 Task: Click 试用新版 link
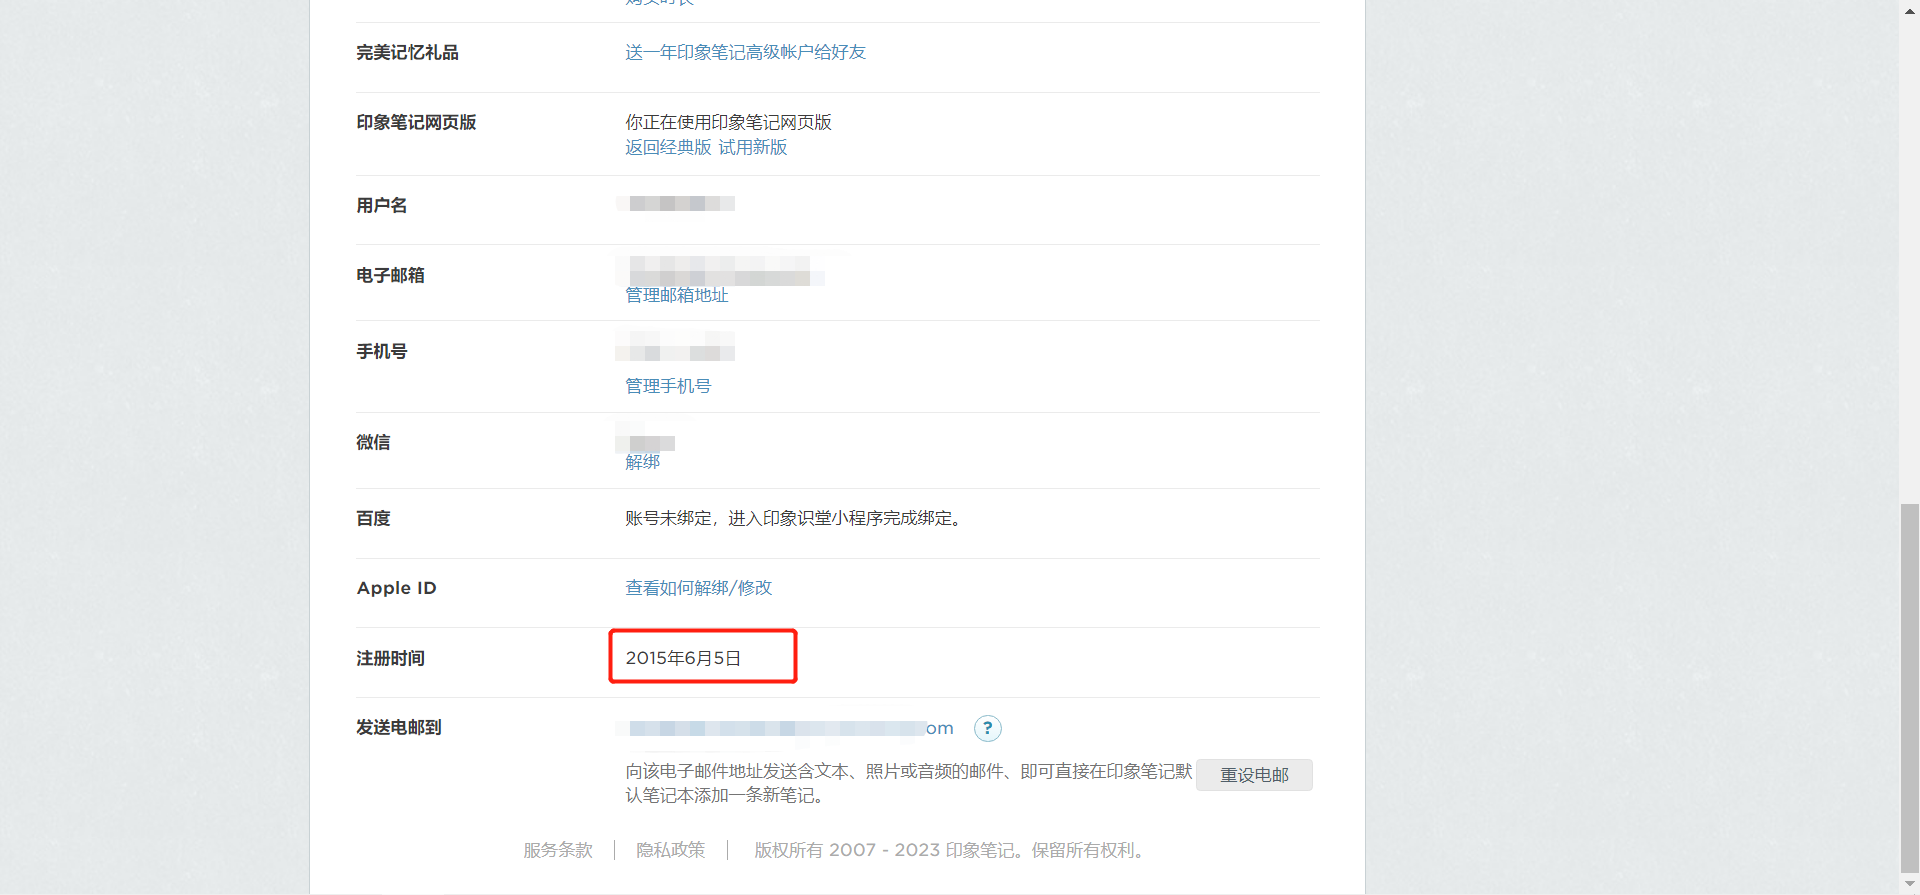[x=753, y=147]
